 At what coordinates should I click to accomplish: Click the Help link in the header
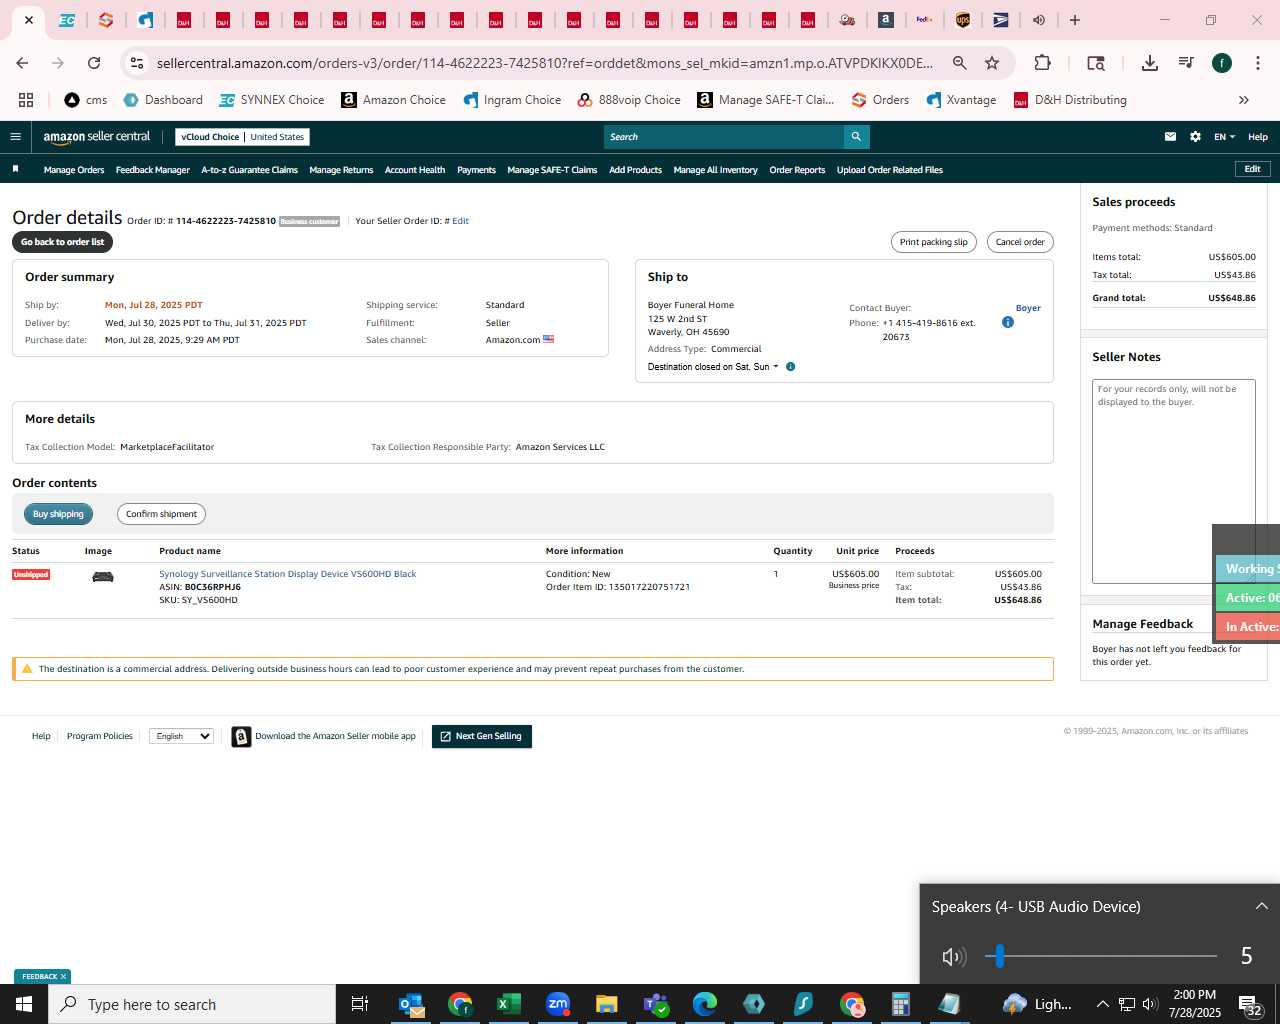(x=1258, y=137)
